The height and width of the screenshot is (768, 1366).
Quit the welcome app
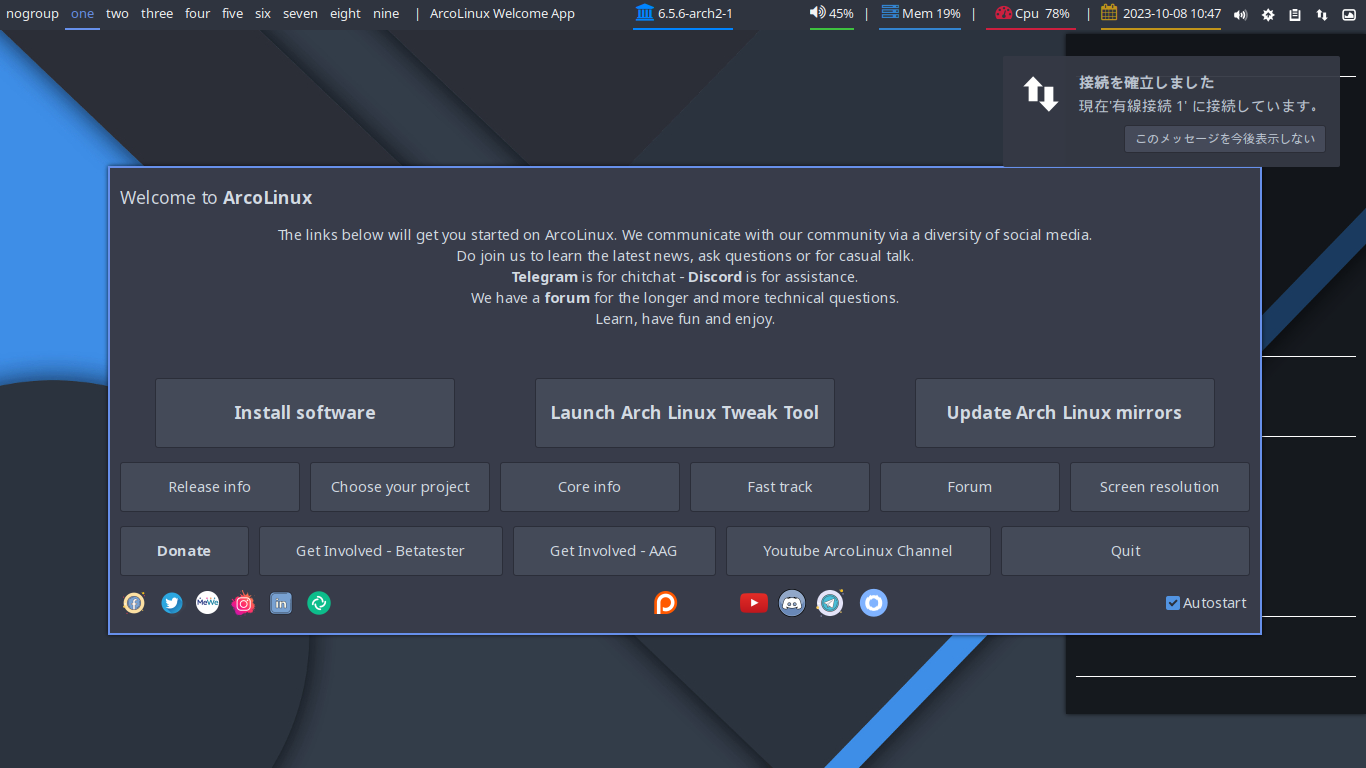pos(1126,551)
